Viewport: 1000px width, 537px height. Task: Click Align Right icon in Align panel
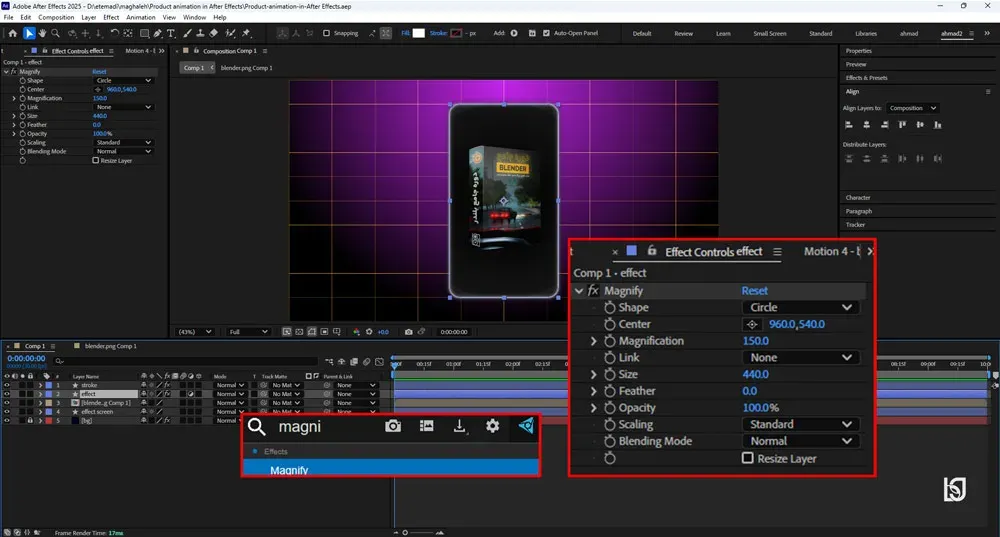(885, 125)
